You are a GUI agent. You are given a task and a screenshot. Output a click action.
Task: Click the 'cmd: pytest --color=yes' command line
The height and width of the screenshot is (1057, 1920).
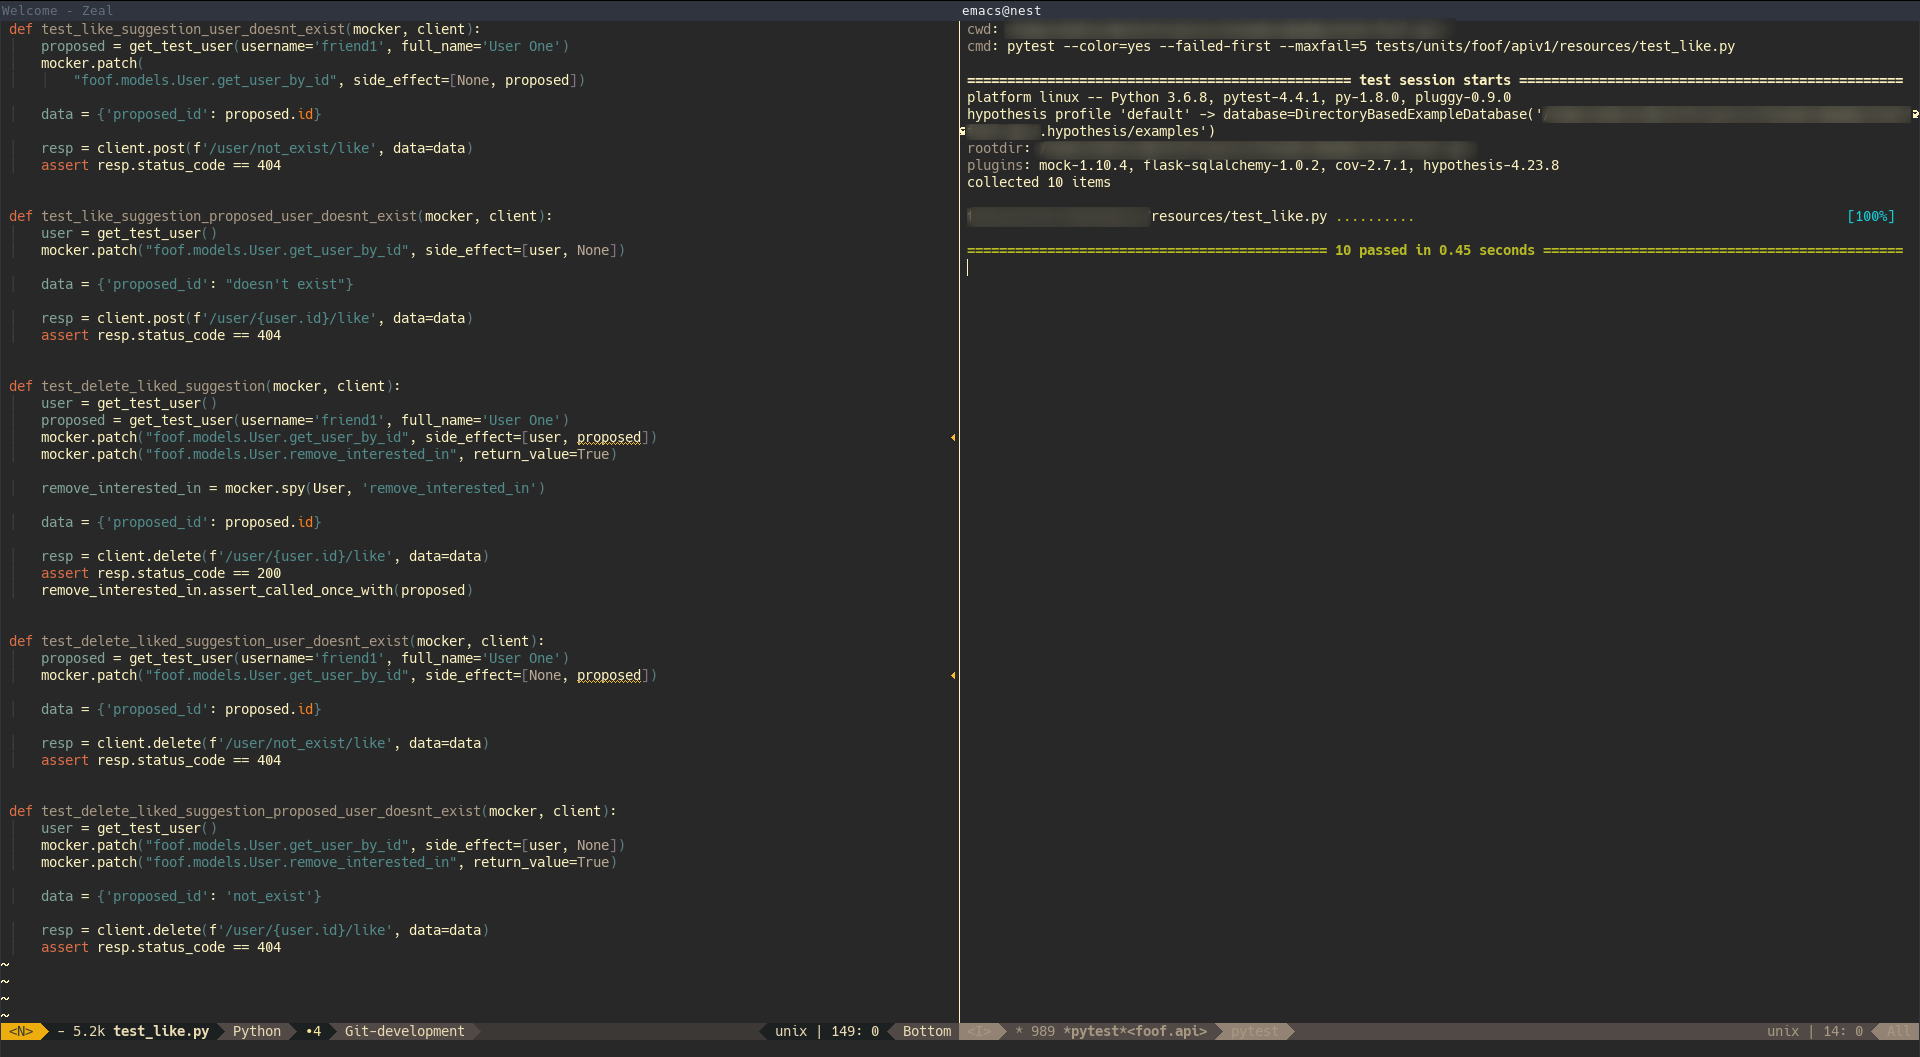[1351, 46]
